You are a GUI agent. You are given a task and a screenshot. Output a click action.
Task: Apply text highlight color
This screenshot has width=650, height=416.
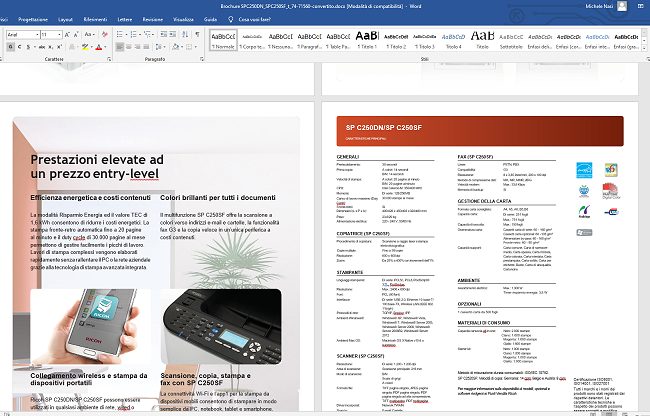tap(85, 47)
